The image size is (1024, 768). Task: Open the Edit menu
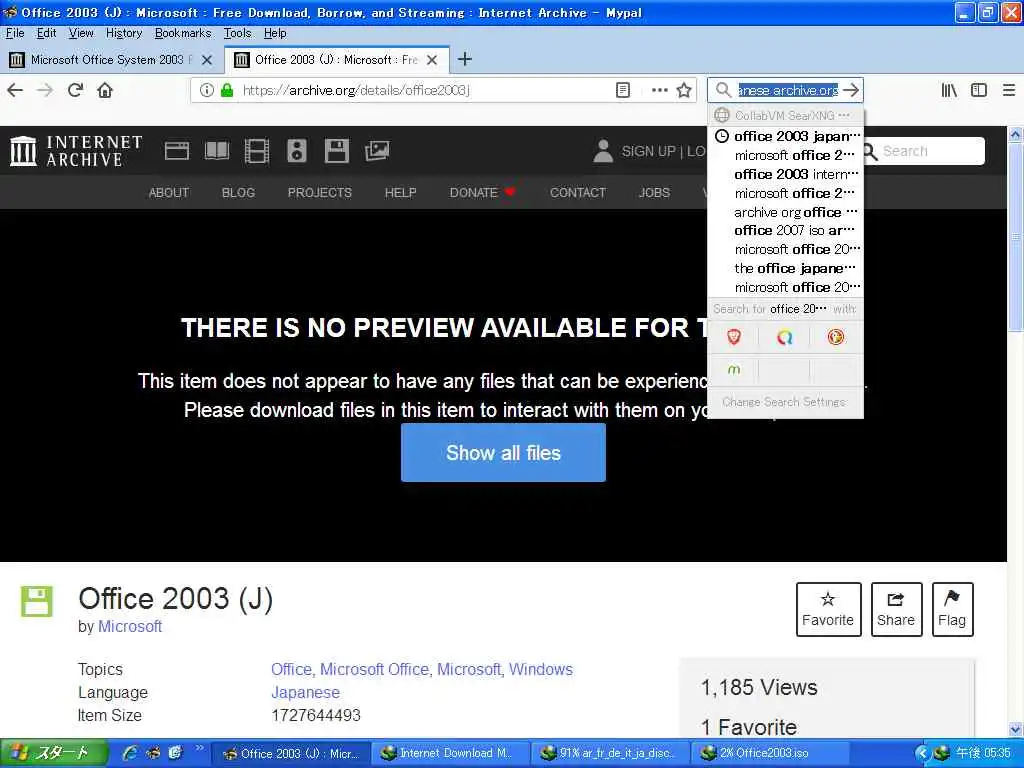pos(46,33)
